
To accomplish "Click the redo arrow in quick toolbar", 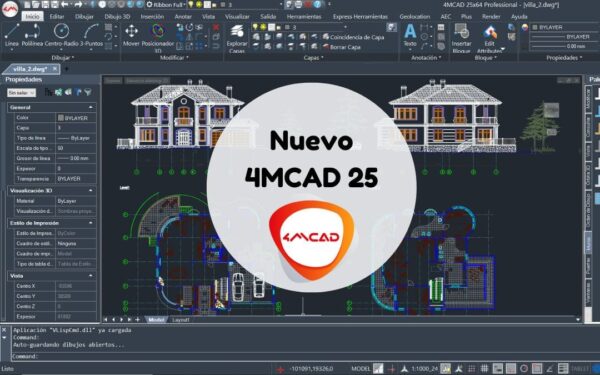I will [x=78, y=5].
